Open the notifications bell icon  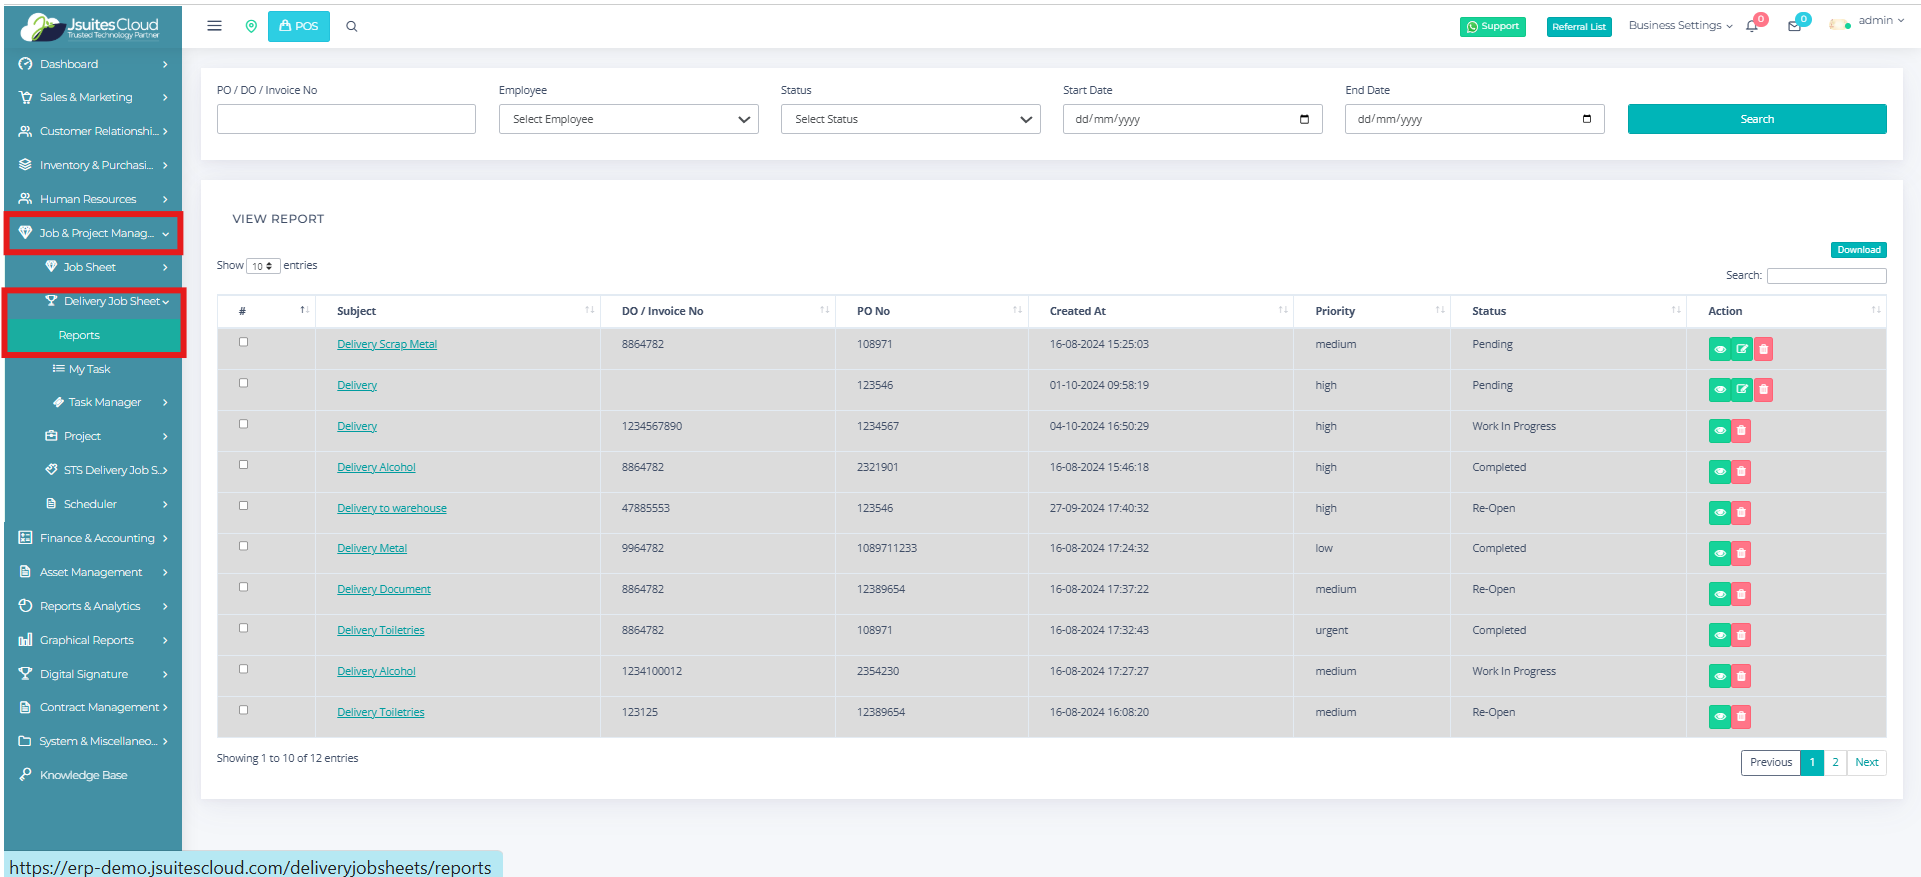coord(1752,26)
